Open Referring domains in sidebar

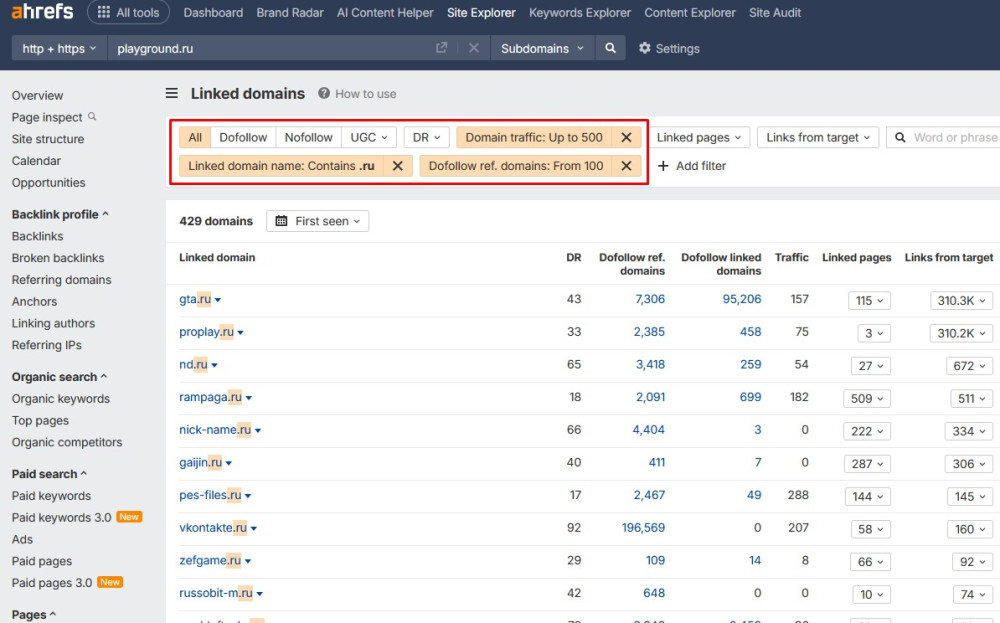point(61,280)
